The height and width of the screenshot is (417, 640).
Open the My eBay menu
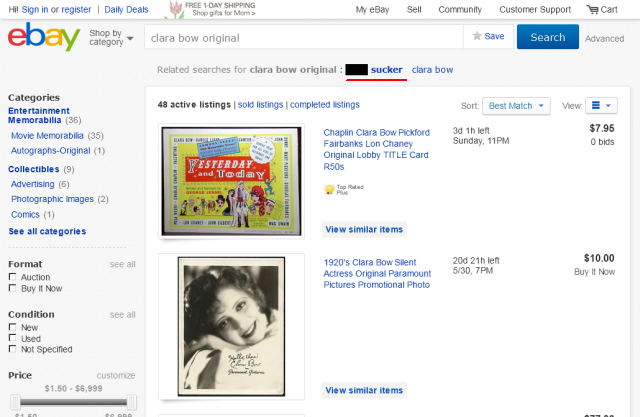click(x=373, y=9)
